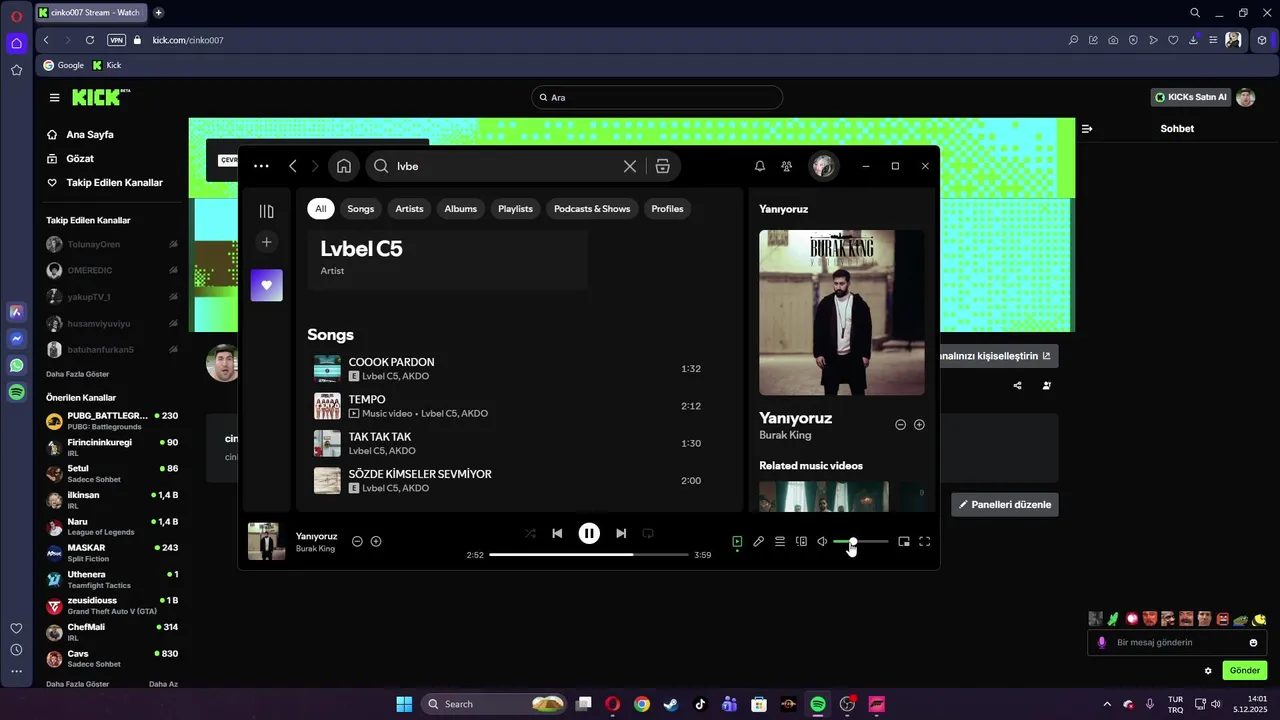This screenshot has height=720, width=1280.
Task: Clear the Spotify search field
Action: (x=630, y=166)
